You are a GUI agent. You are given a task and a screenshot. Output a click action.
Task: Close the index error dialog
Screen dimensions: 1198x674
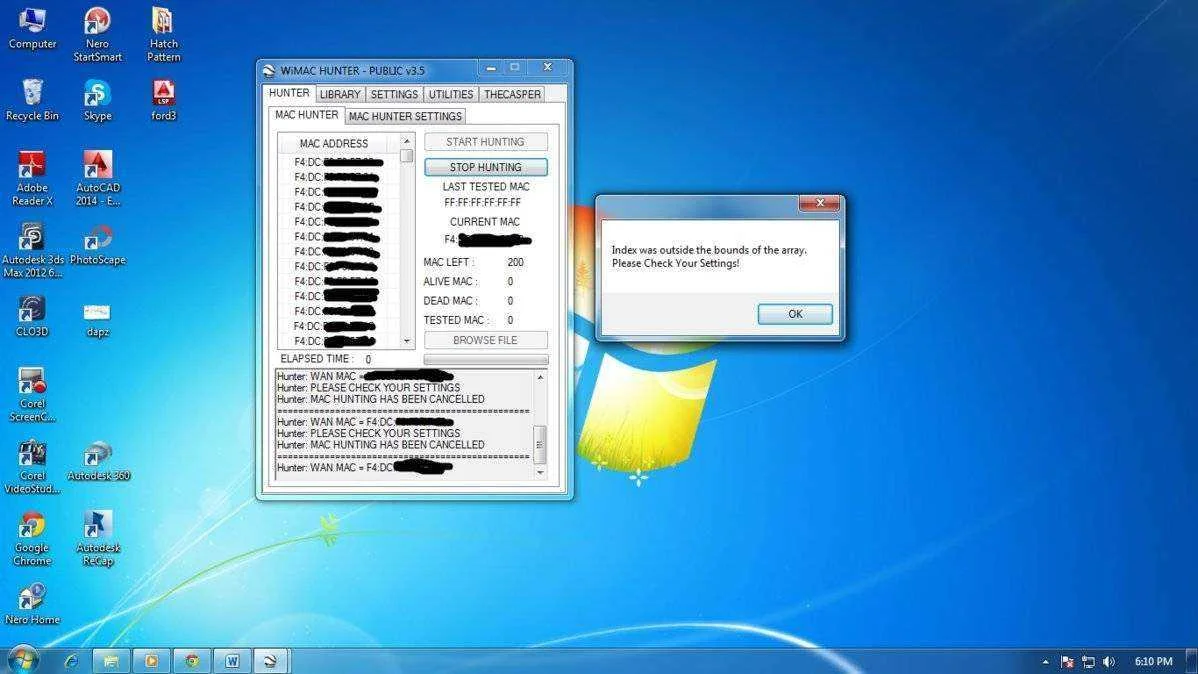tap(819, 203)
